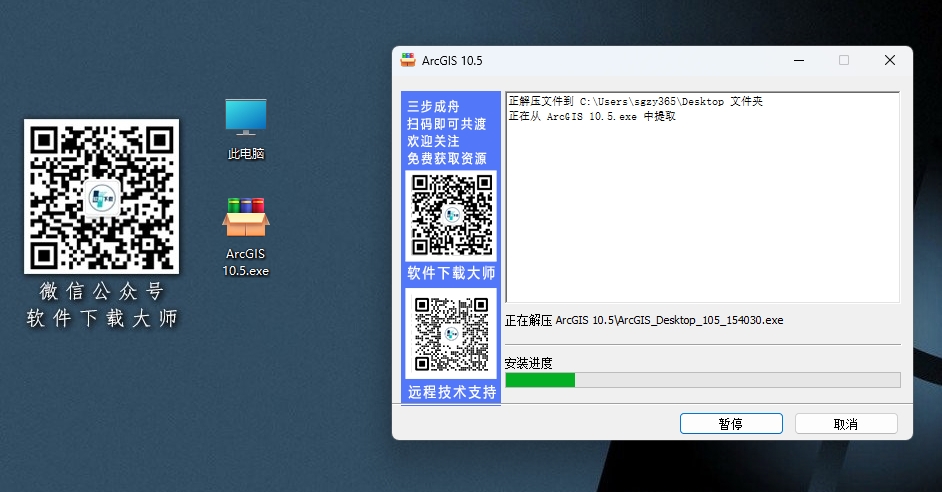This screenshot has width=942, height=492.
Task: Click the green 安装进度 progress bar
Action: point(702,380)
